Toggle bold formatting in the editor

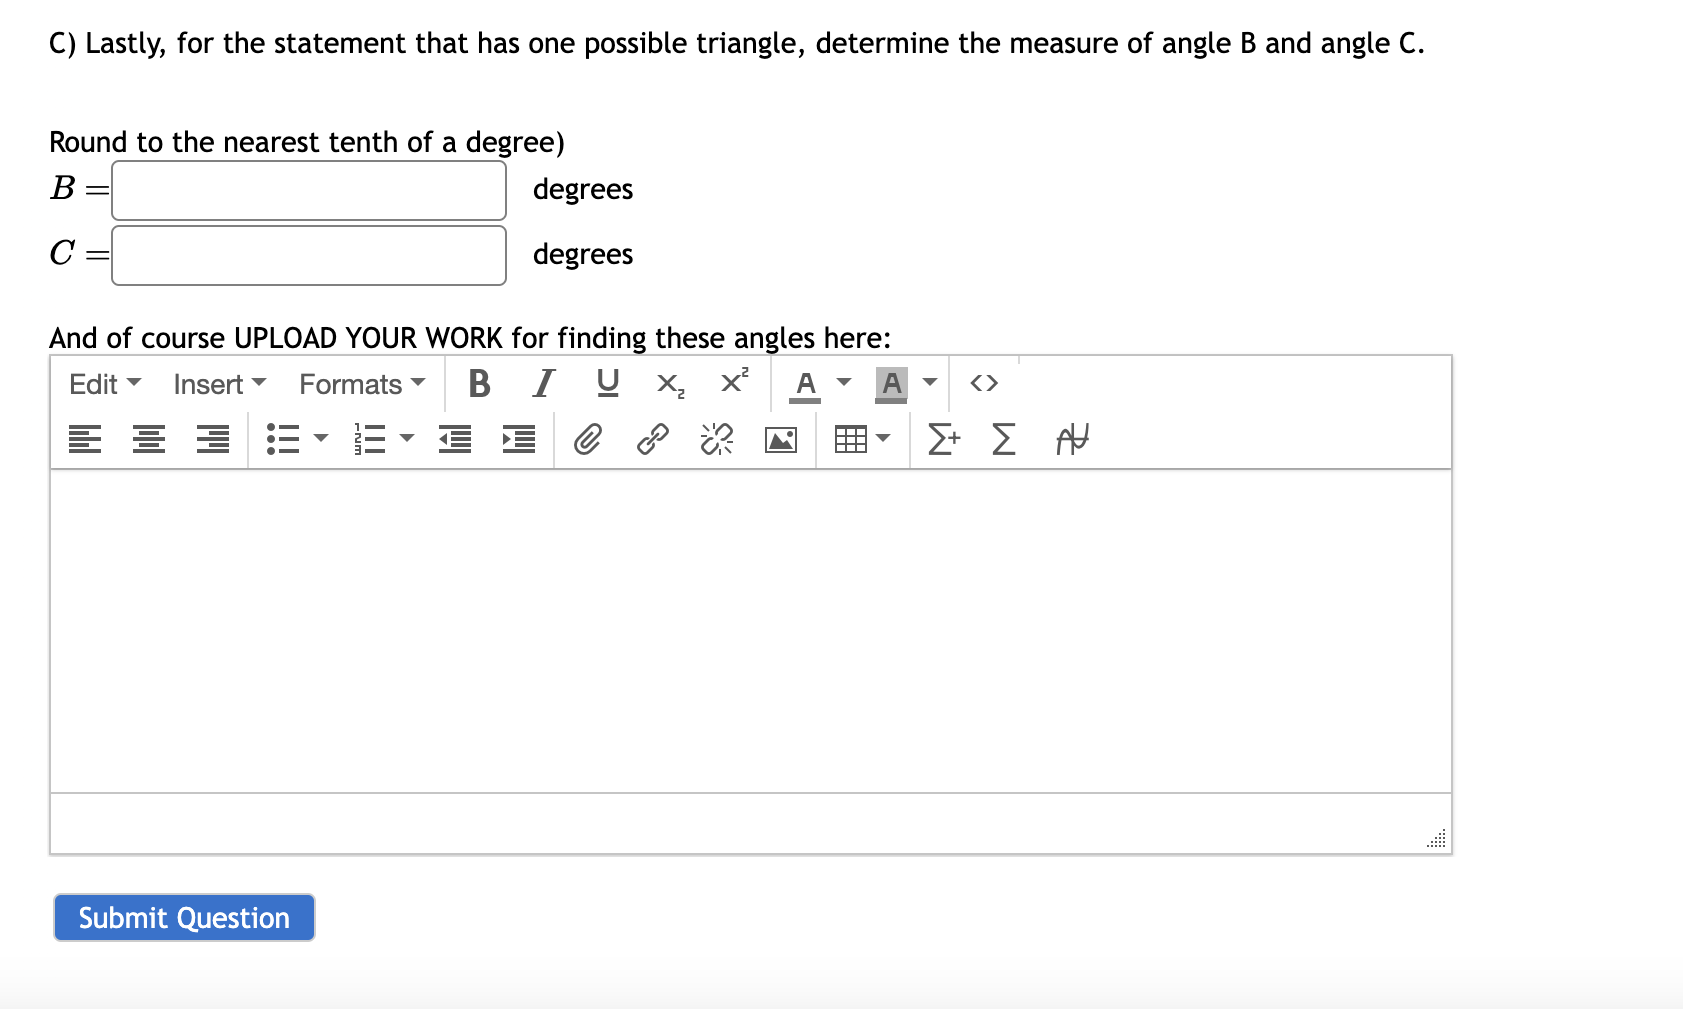[x=480, y=382]
